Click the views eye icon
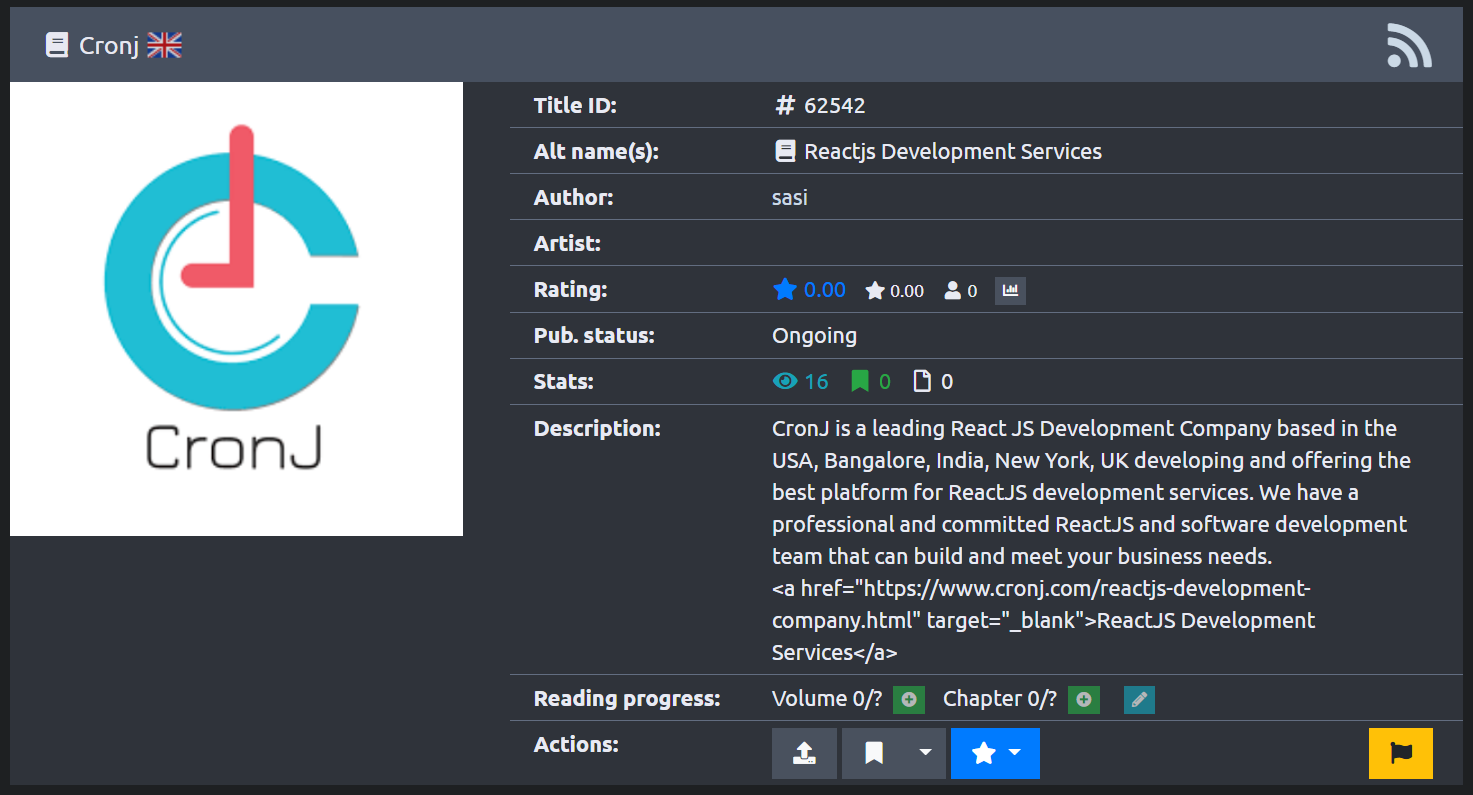Screen dimensions: 1473x795 coord(785,381)
